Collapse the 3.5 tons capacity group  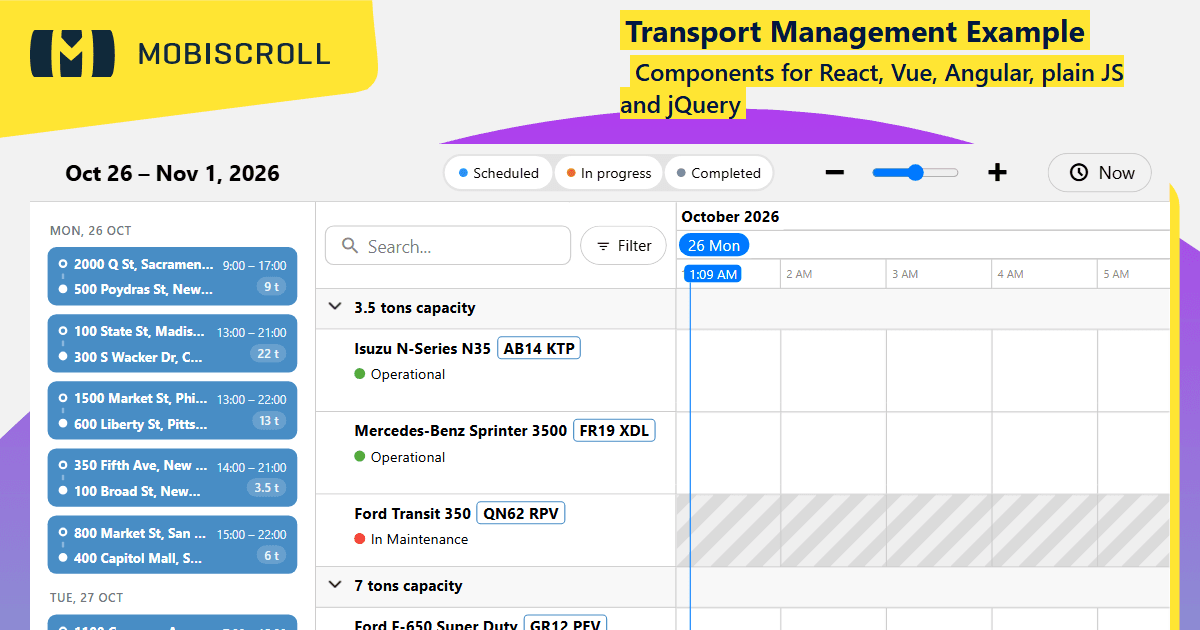335,308
